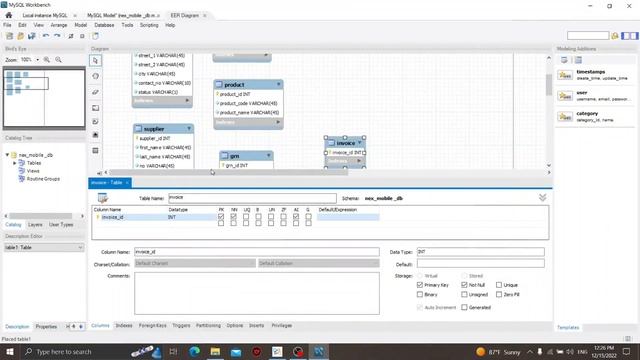
Task: Select the hand pan tool
Action: coord(95,76)
